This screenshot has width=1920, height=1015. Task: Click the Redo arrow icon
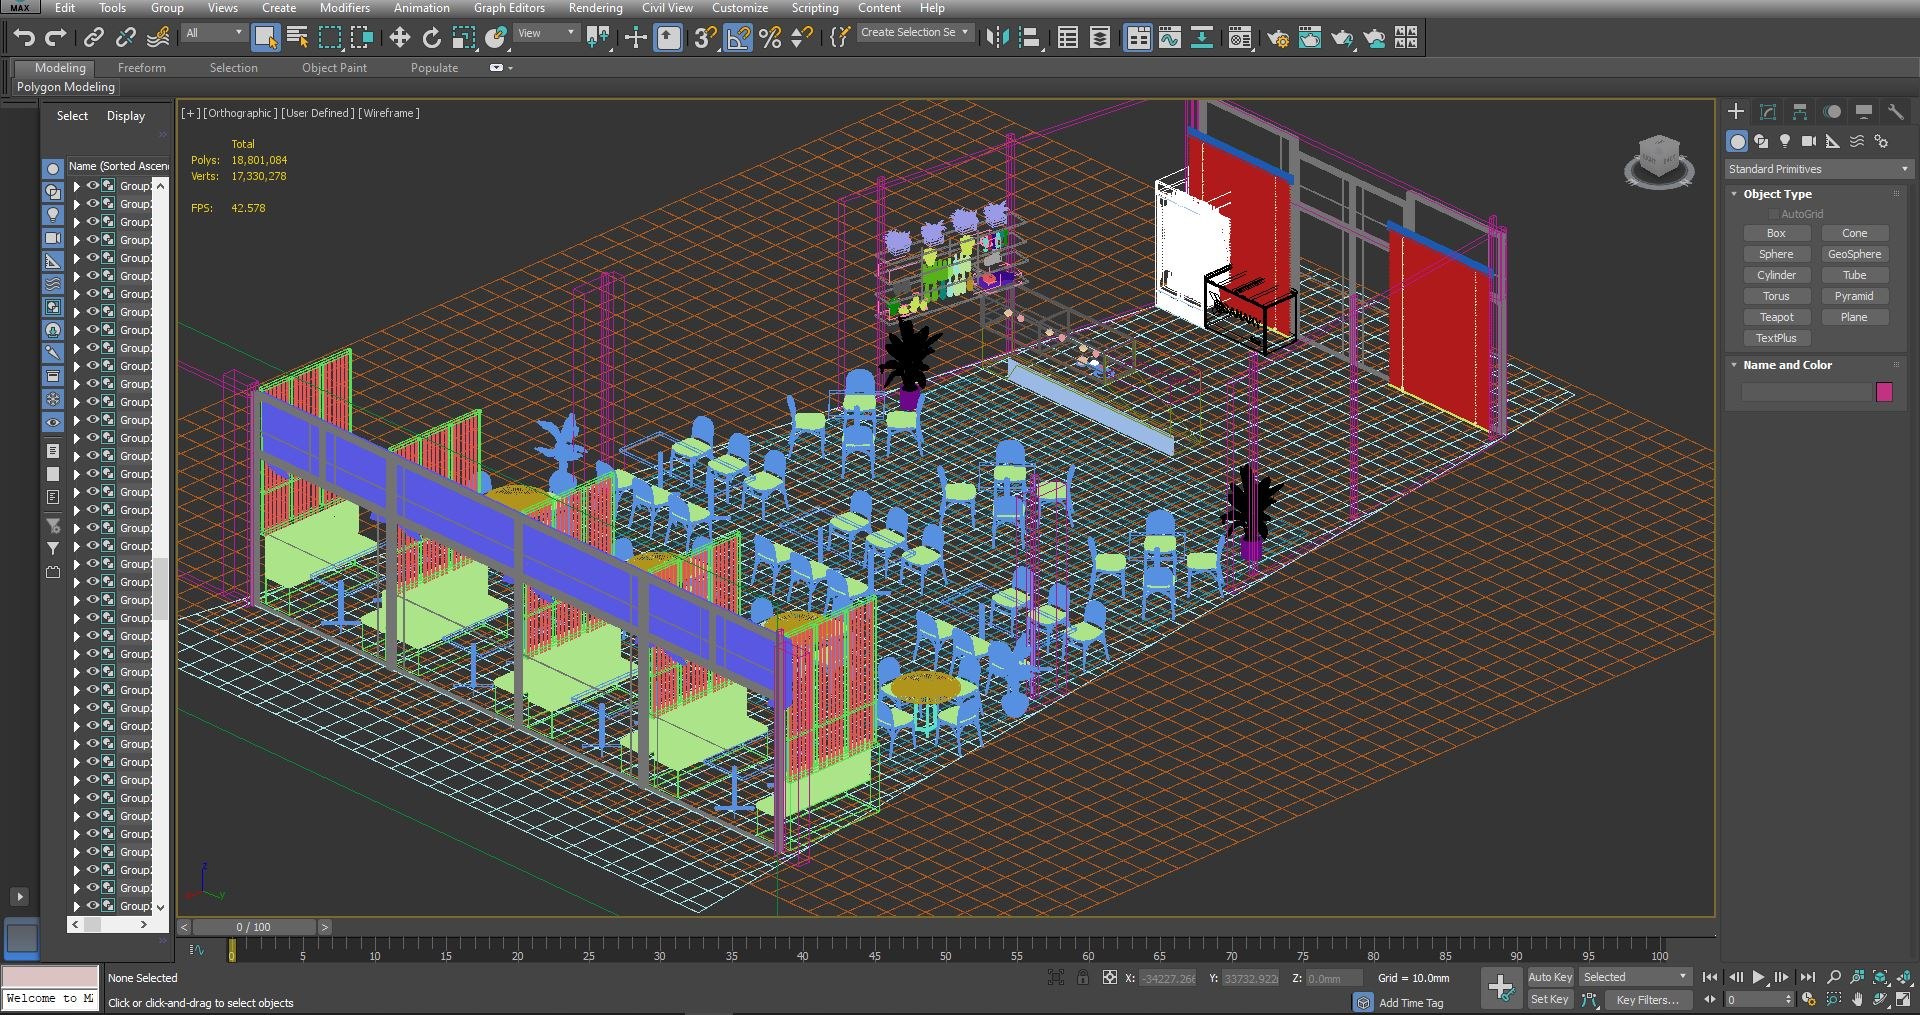tap(56, 38)
